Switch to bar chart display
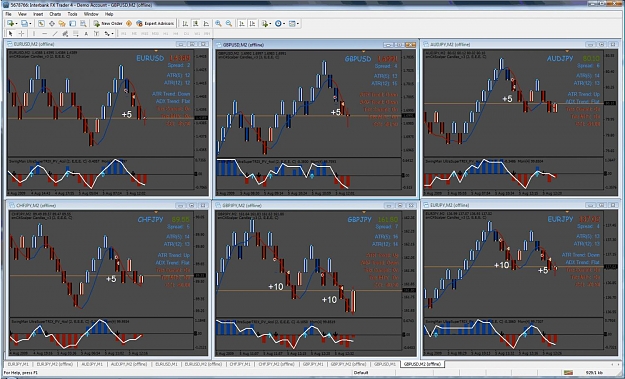The width and height of the screenshot is (625, 379). point(185,24)
